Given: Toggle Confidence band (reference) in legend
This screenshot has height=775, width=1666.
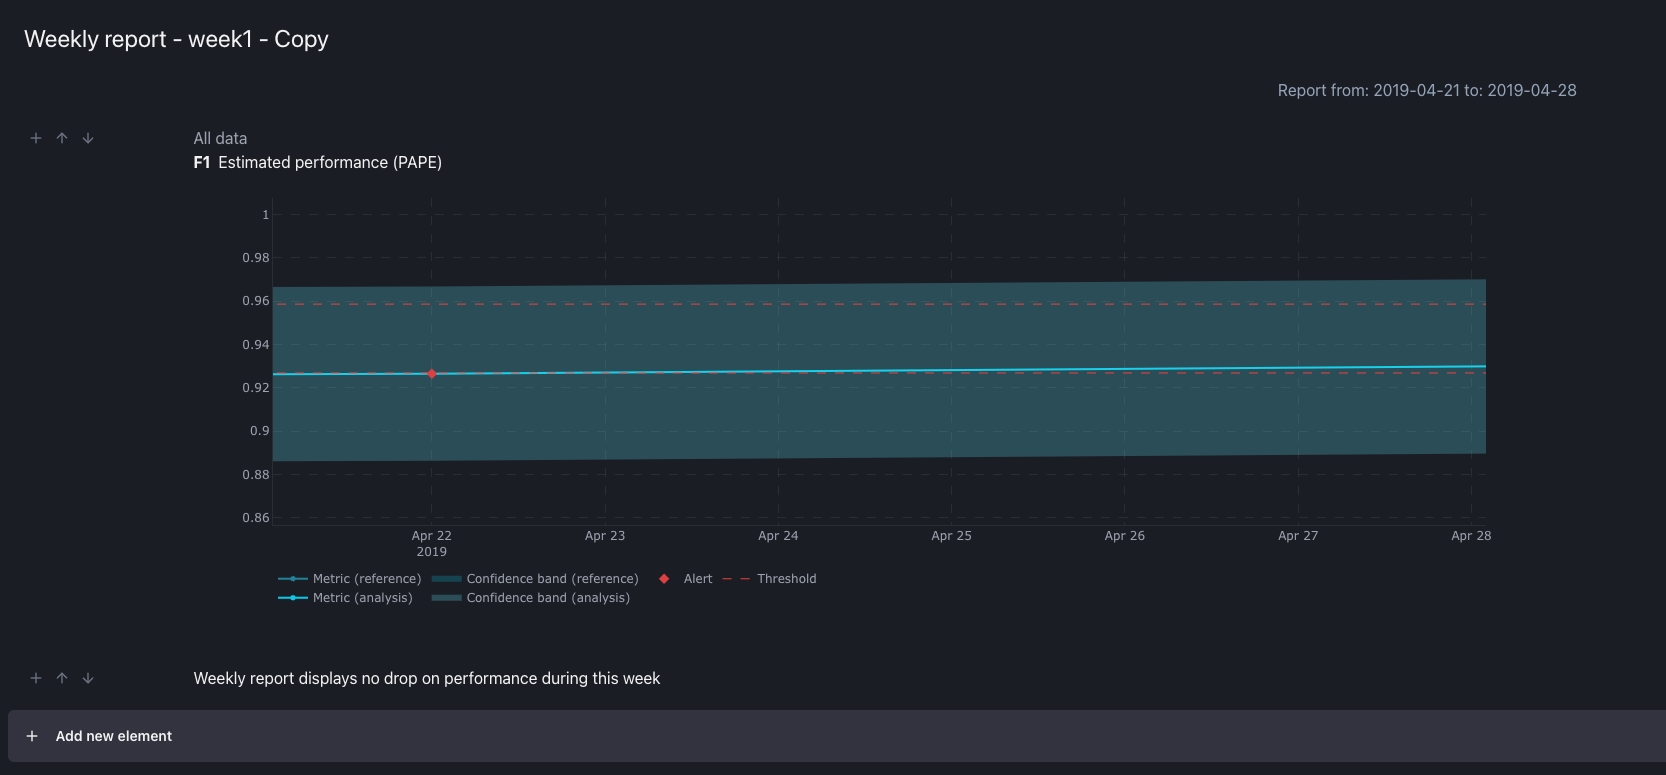Looking at the screenshot, I should pos(552,579).
